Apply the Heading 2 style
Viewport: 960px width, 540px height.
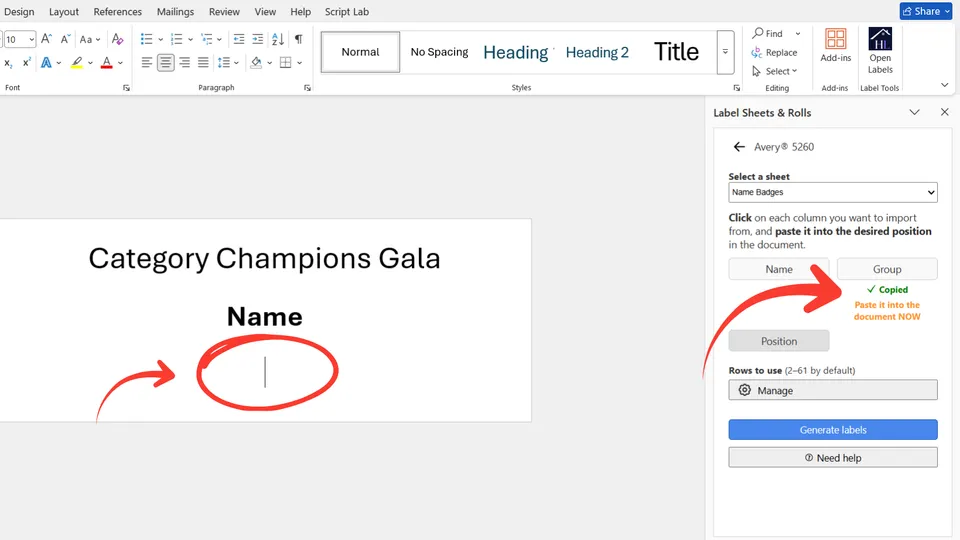point(597,52)
